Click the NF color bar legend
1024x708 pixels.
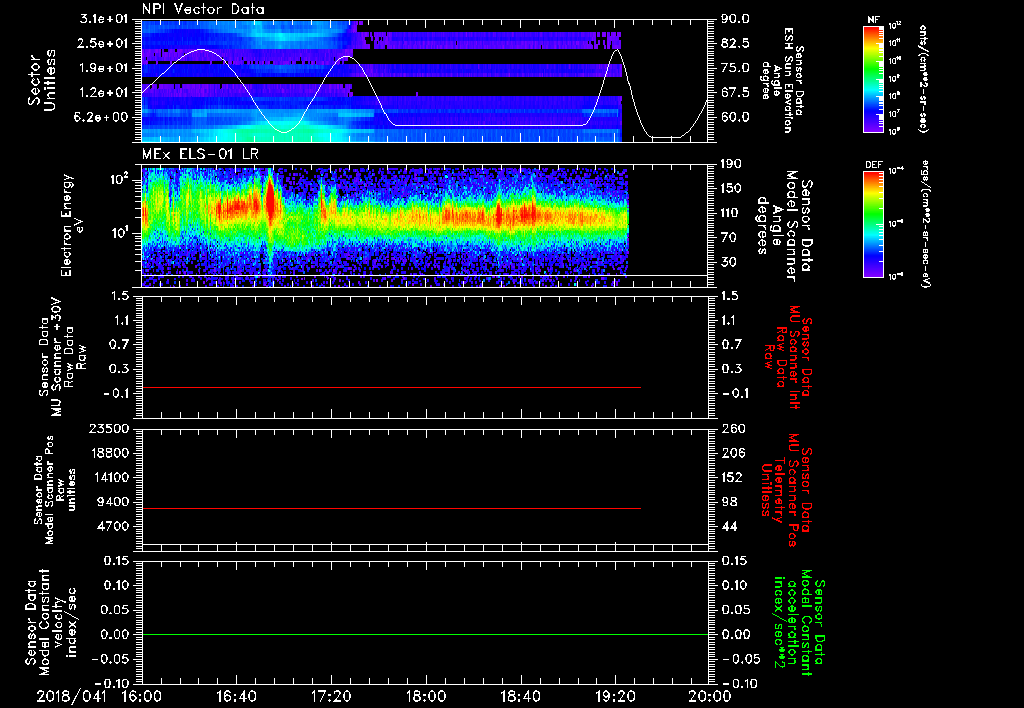[873, 78]
